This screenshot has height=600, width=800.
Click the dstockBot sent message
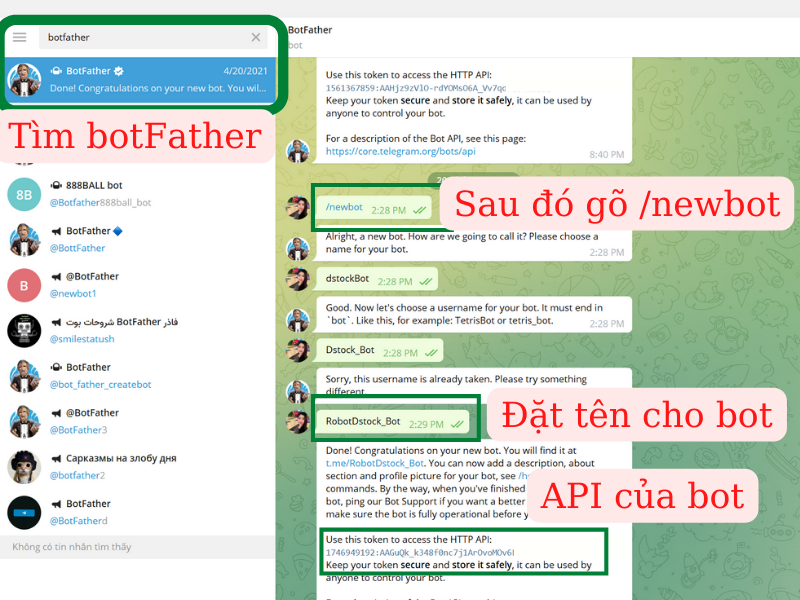pyautogui.click(x=377, y=280)
